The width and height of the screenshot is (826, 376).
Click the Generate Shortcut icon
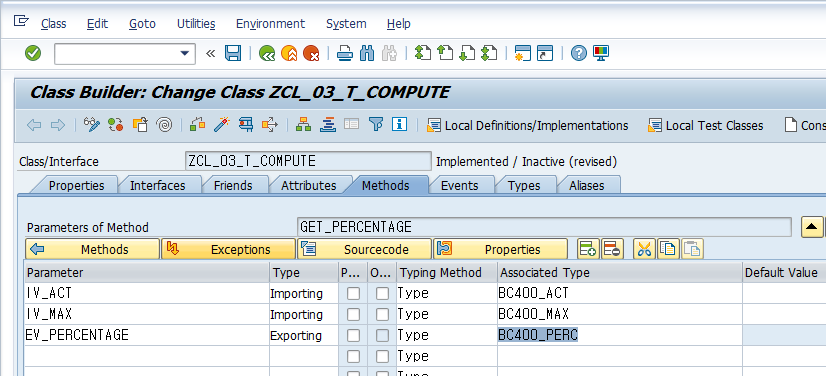point(545,53)
